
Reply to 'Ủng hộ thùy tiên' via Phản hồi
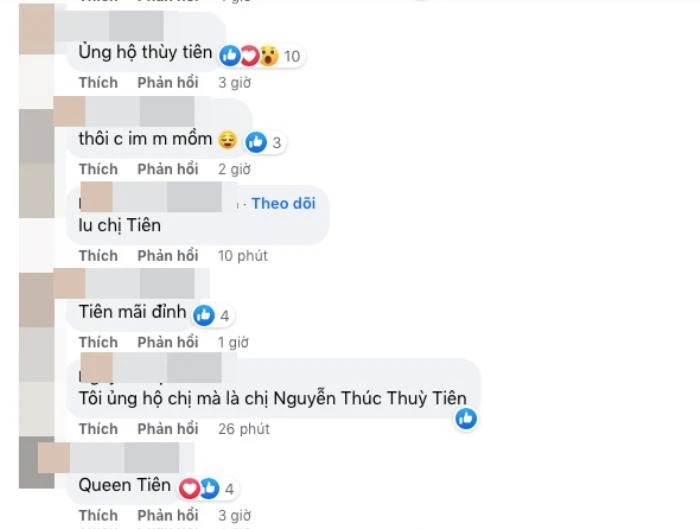point(168,83)
